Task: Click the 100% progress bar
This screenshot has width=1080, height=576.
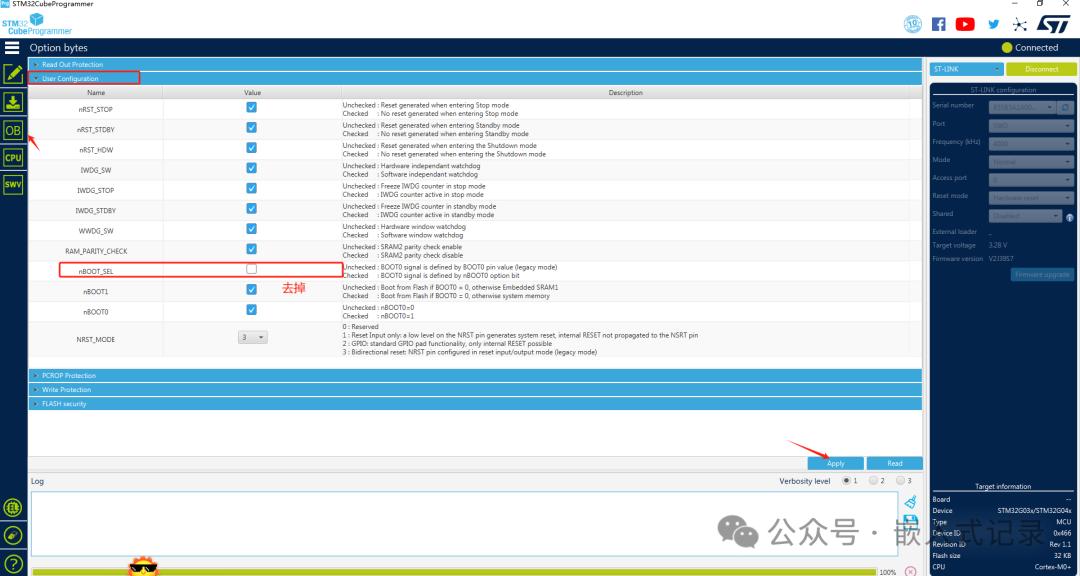Action: pos(454,572)
